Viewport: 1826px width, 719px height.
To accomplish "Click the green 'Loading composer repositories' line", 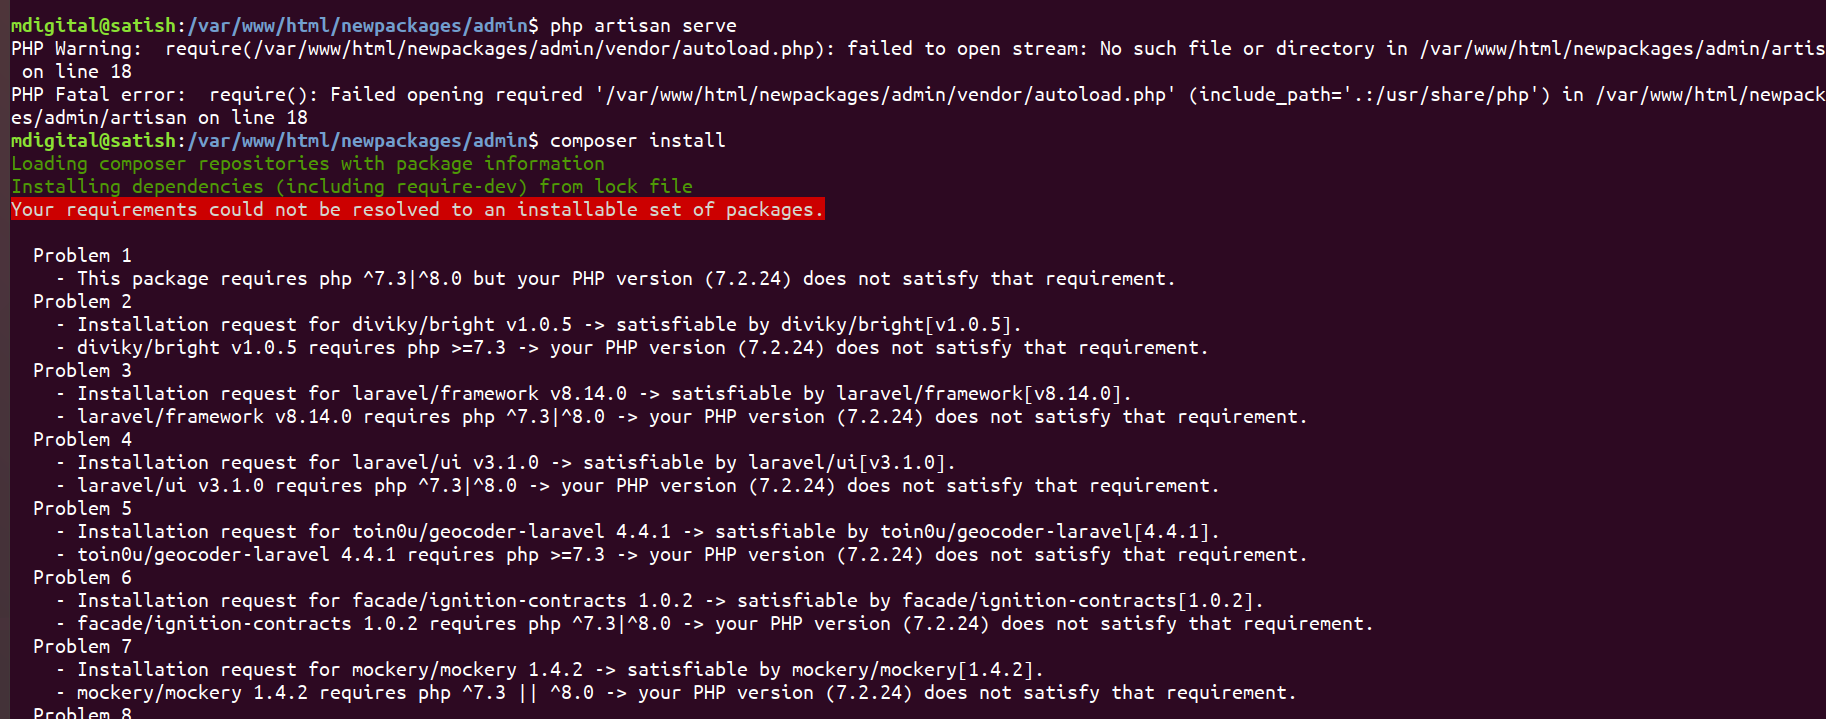I will [x=308, y=163].
